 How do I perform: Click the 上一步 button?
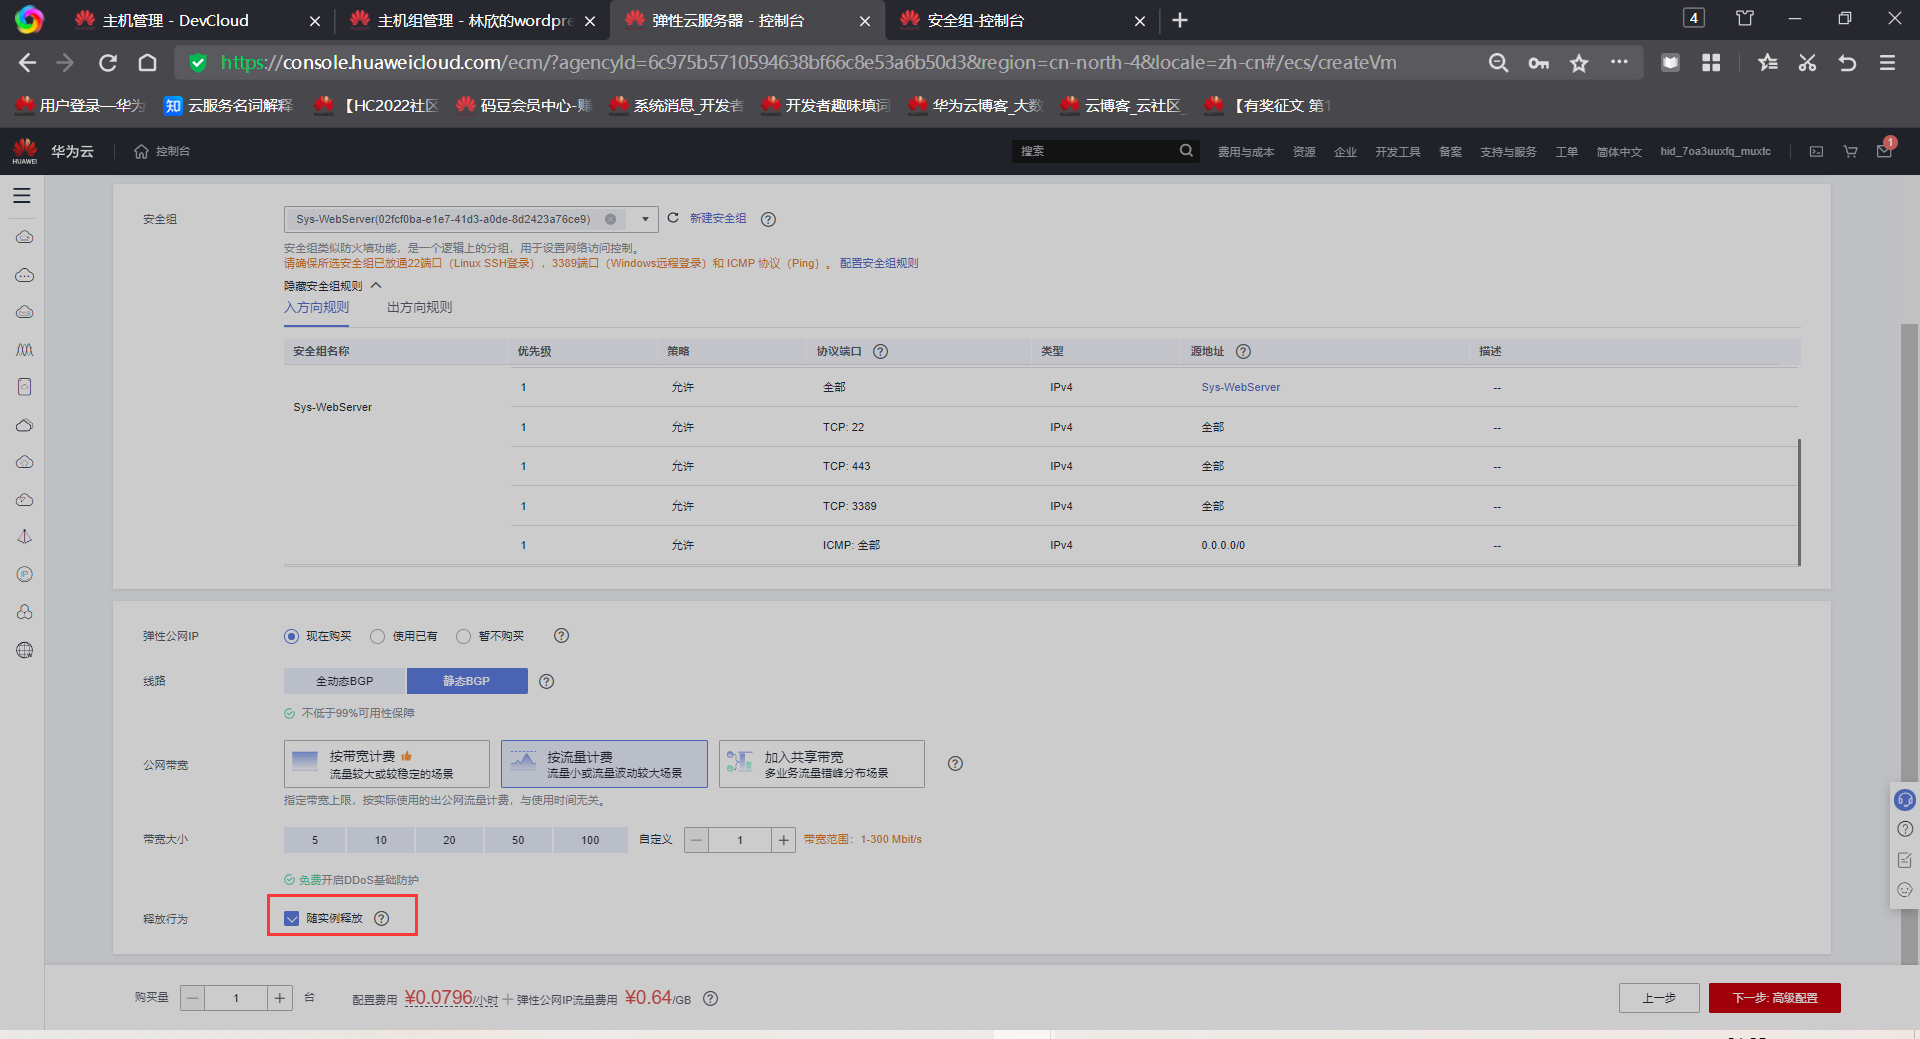[1659, 998]
